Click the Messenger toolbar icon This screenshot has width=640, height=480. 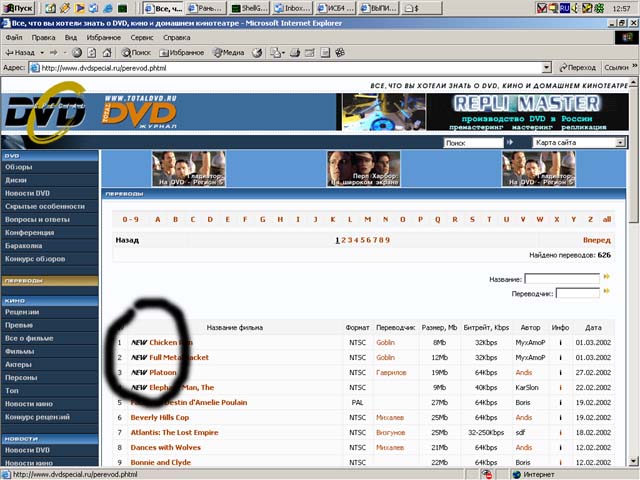[x=340, y=52]
